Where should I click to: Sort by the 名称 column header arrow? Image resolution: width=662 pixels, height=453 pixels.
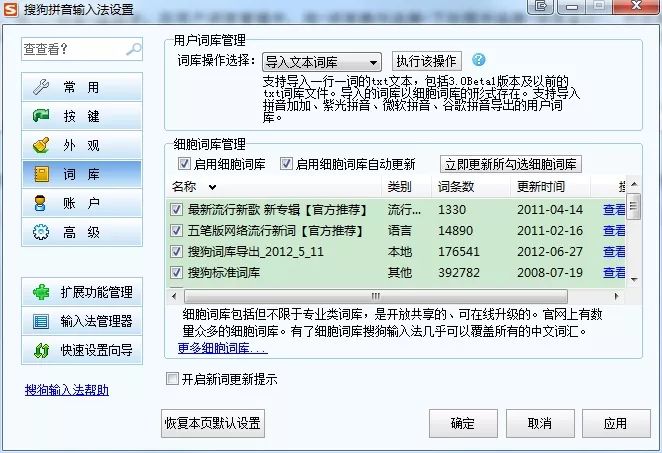click(x=212, y=187)
